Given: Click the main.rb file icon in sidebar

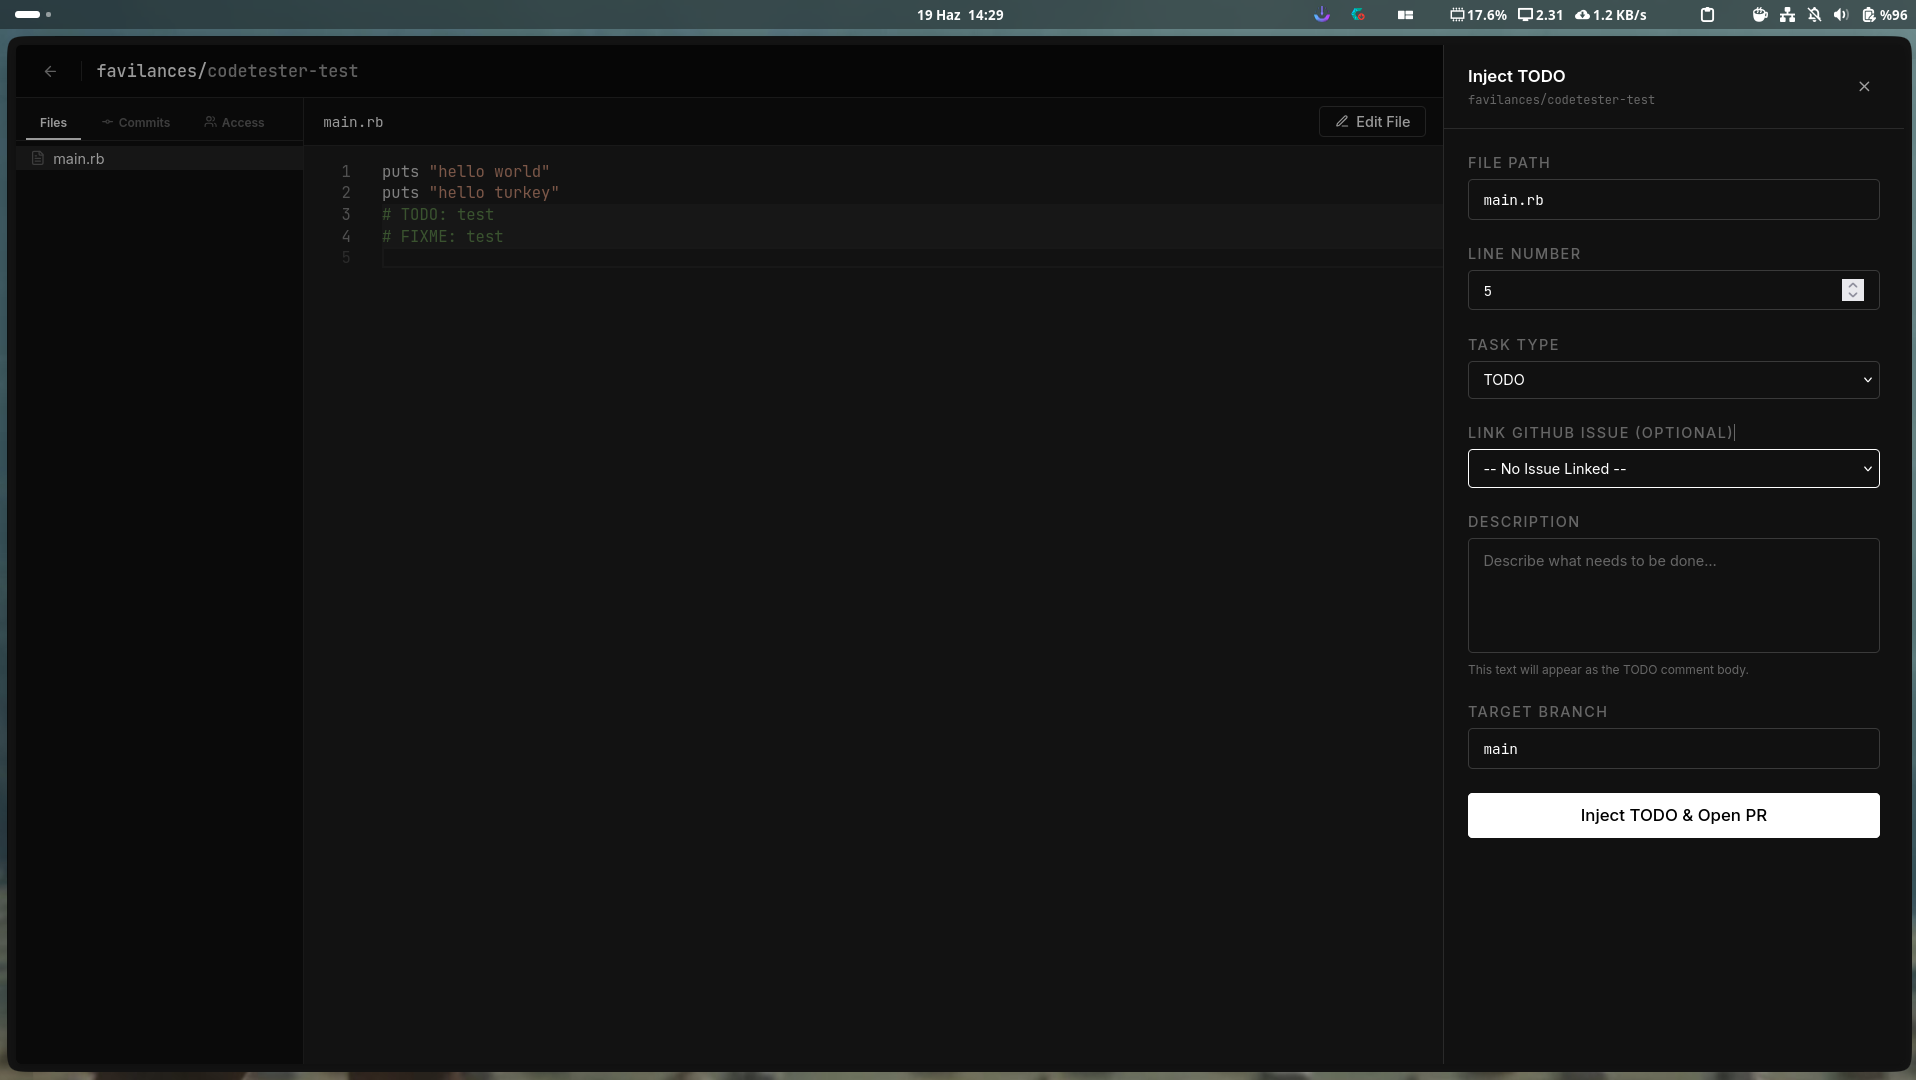Looking at the screenshot, I should [x=38, y=159].
